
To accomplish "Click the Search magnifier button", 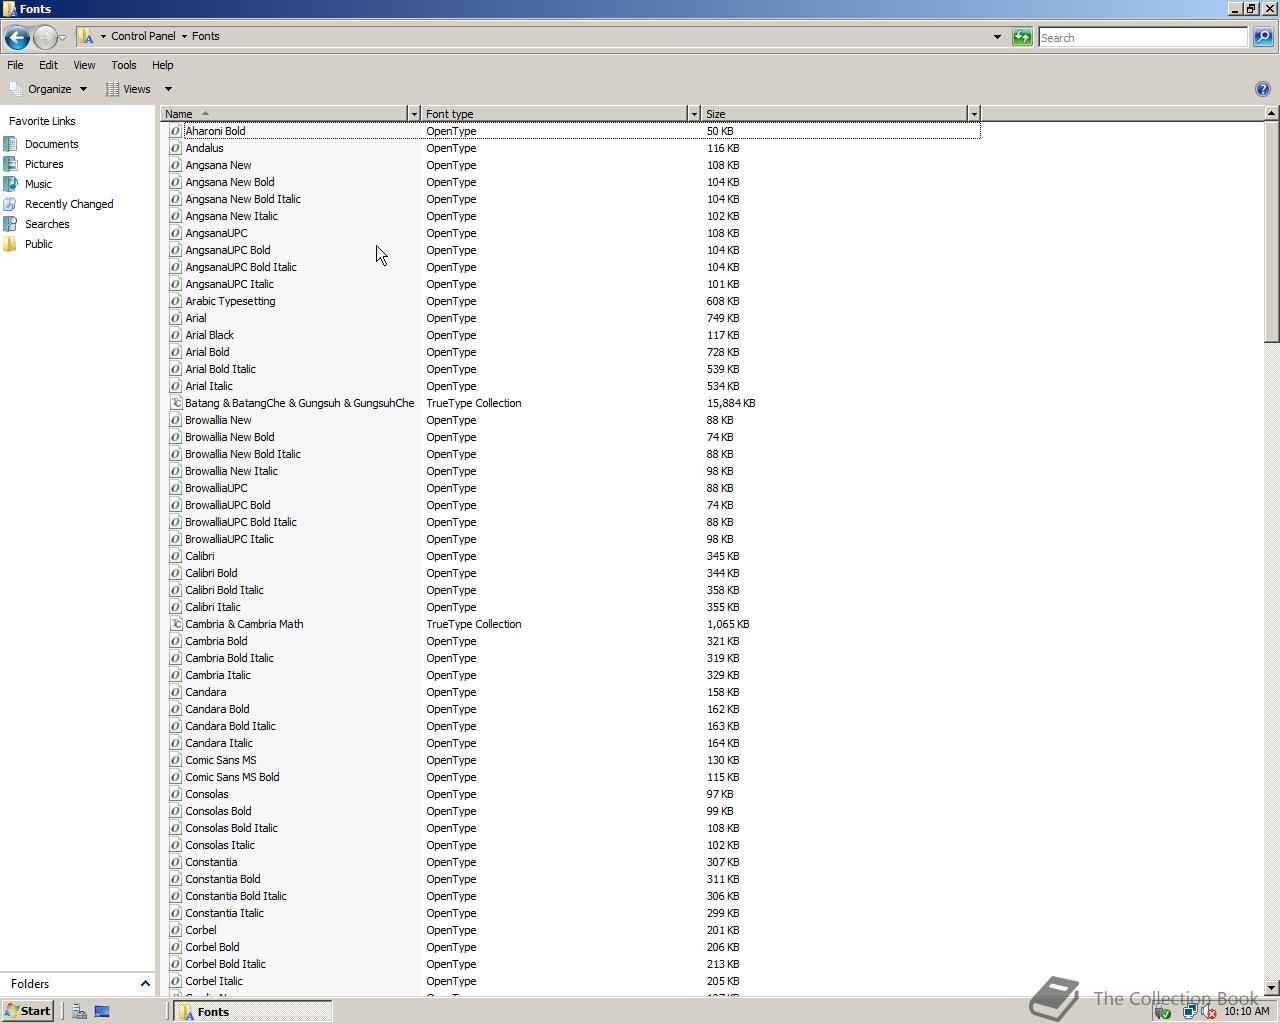I will (x=1263, y=37).
